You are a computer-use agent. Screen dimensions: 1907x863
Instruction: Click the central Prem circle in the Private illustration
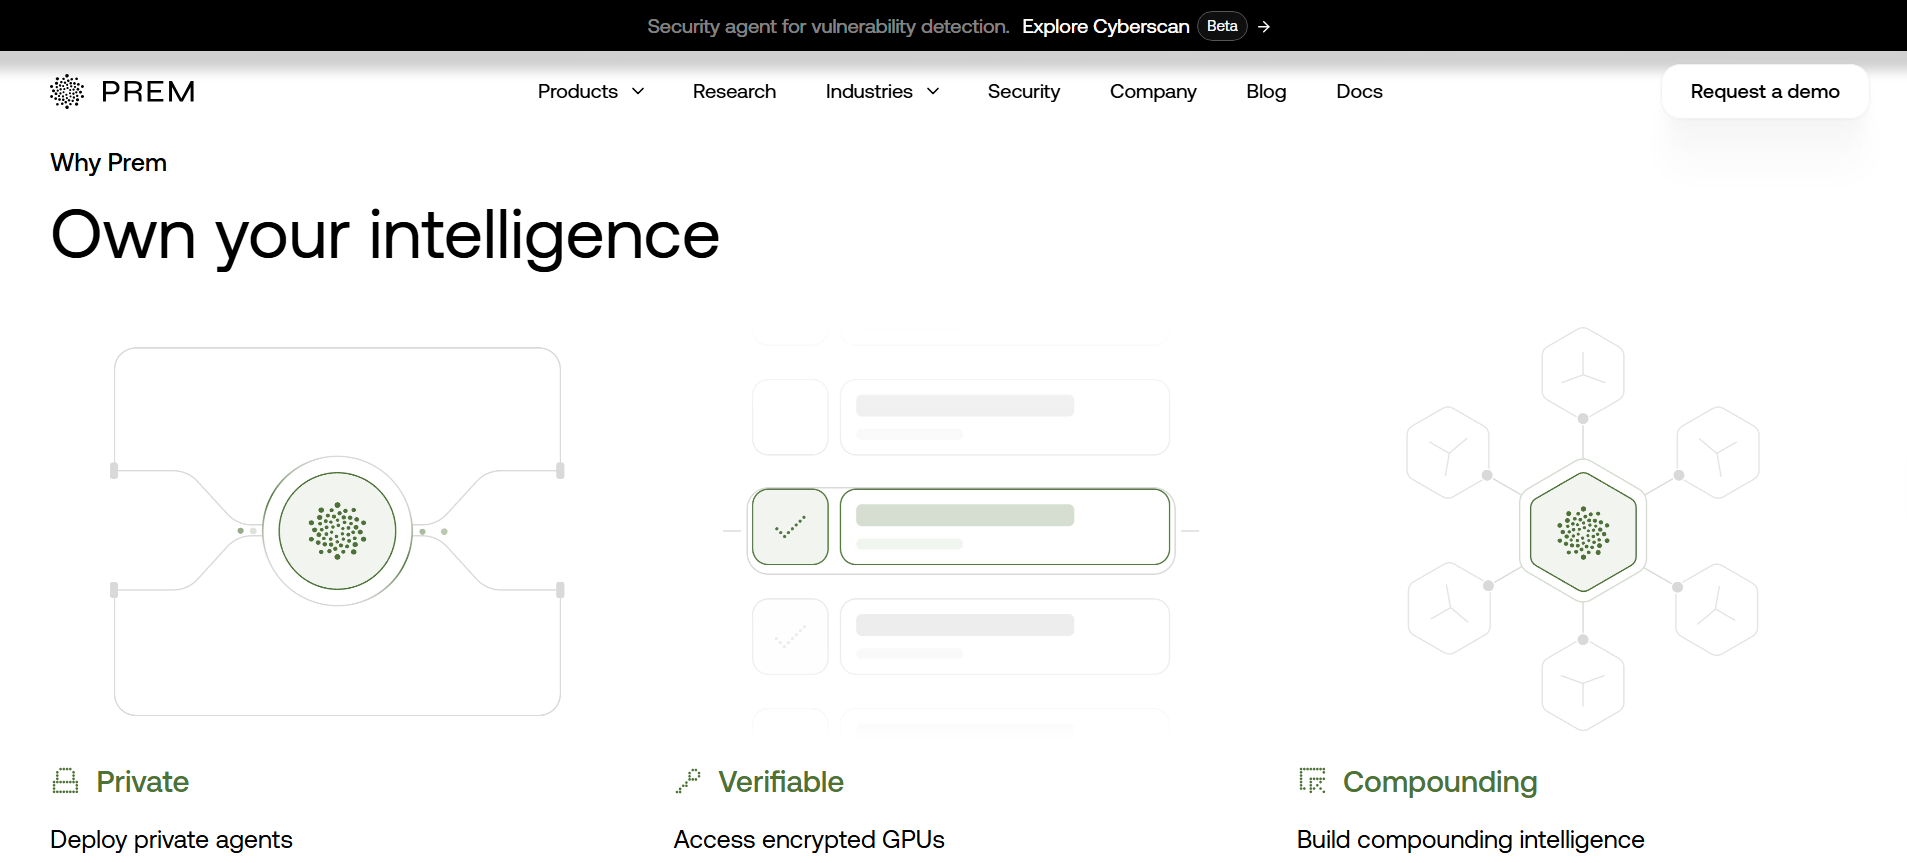[x=338, y=531]
